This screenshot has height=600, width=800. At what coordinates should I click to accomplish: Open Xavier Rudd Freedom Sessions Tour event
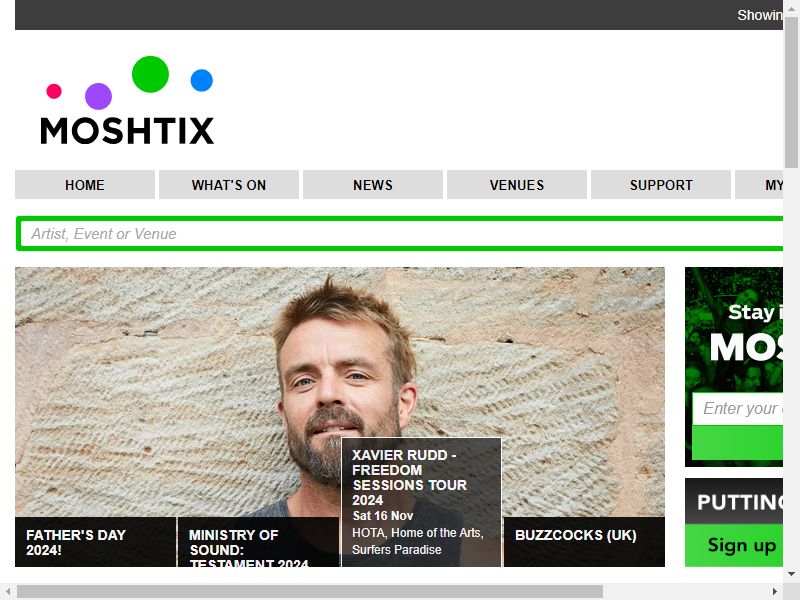(421, 502)
